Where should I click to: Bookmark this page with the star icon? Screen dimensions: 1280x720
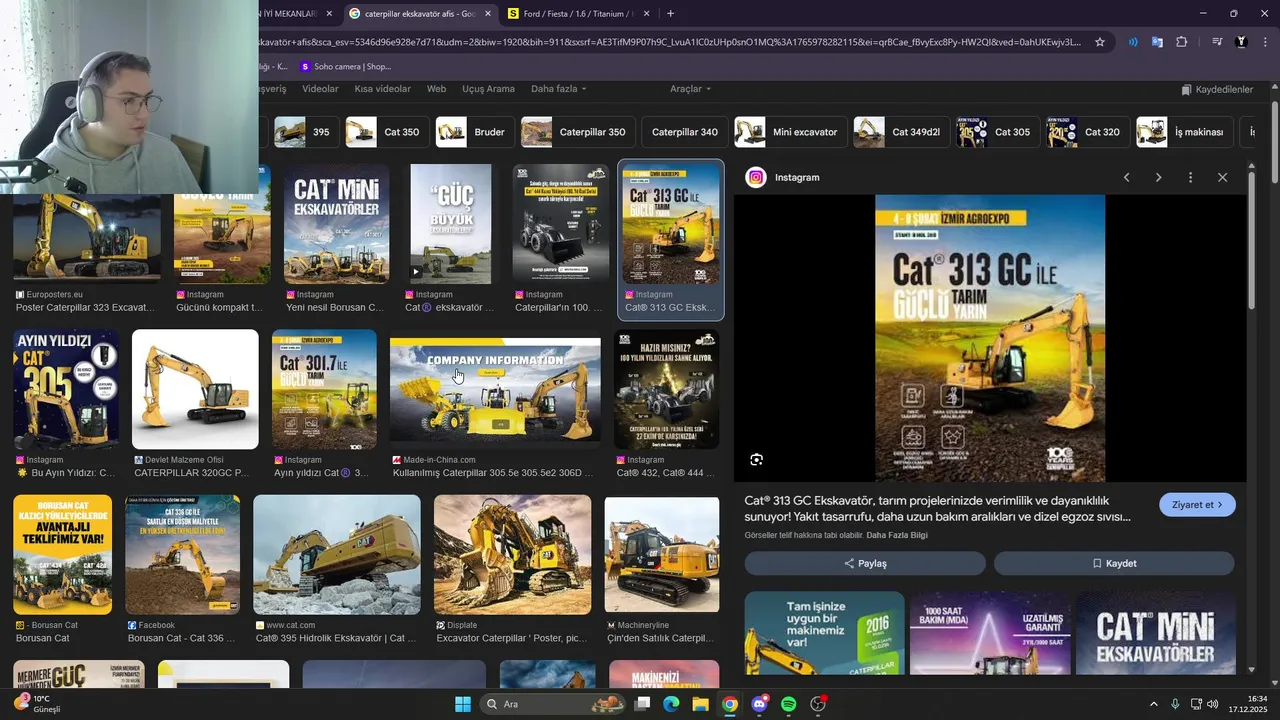[1100, 42]
